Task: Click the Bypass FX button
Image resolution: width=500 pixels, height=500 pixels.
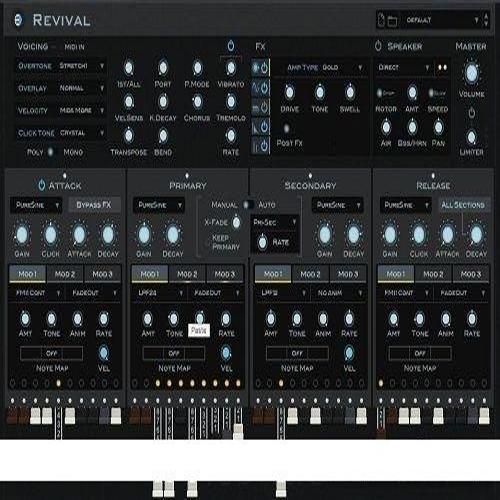Action: pos(94,205)
